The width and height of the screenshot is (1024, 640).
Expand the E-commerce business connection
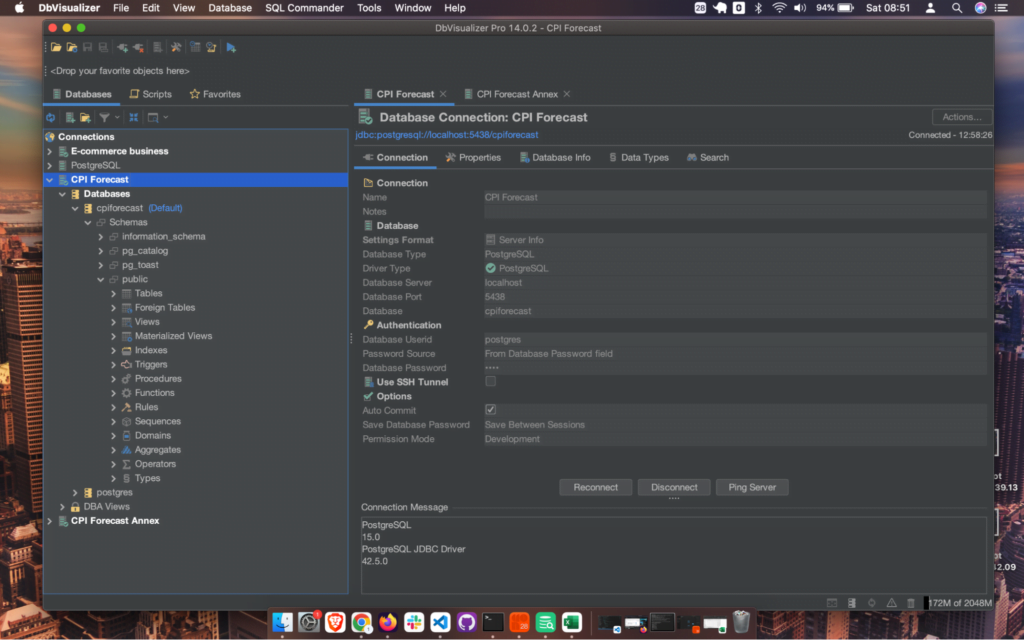point(50,151)
